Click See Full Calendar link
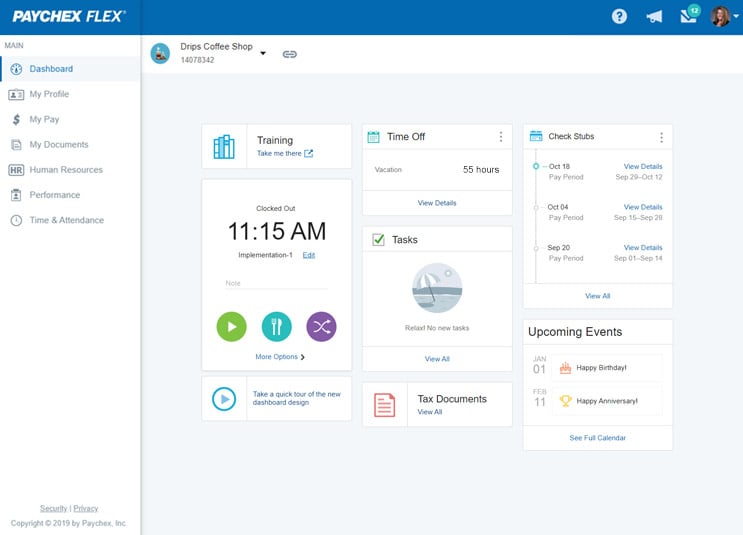The image size is (743, 535). coord(598,438)
